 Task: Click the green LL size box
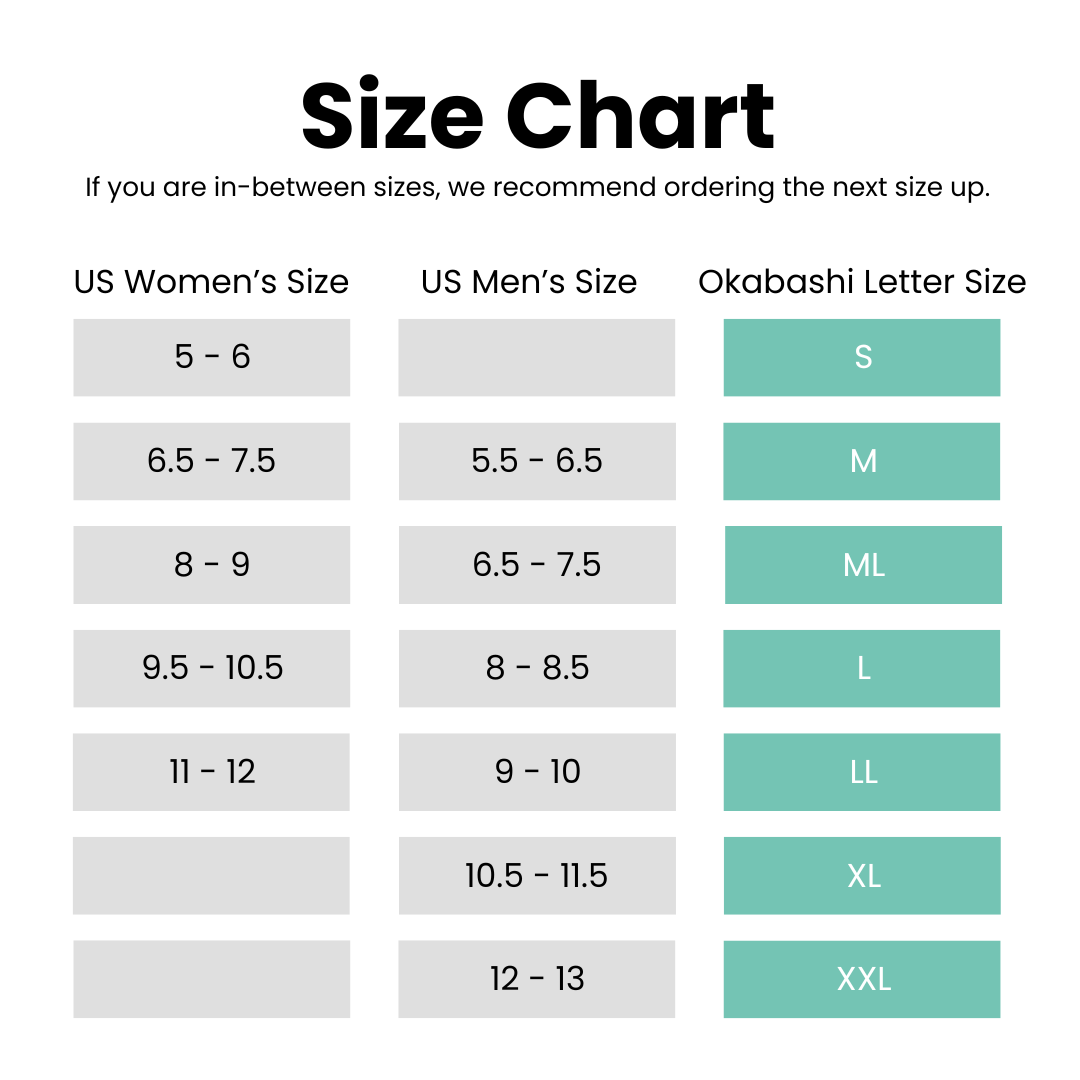[x=862, y=772]
